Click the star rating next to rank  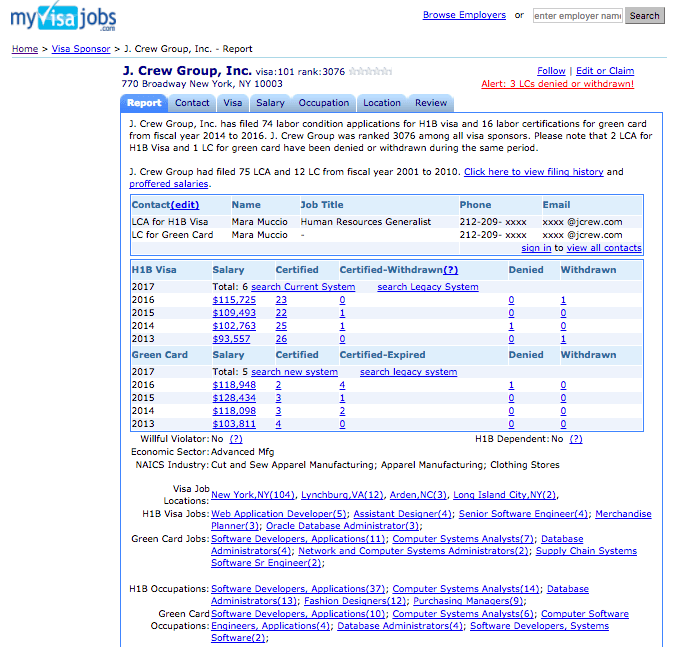(370, 71)
